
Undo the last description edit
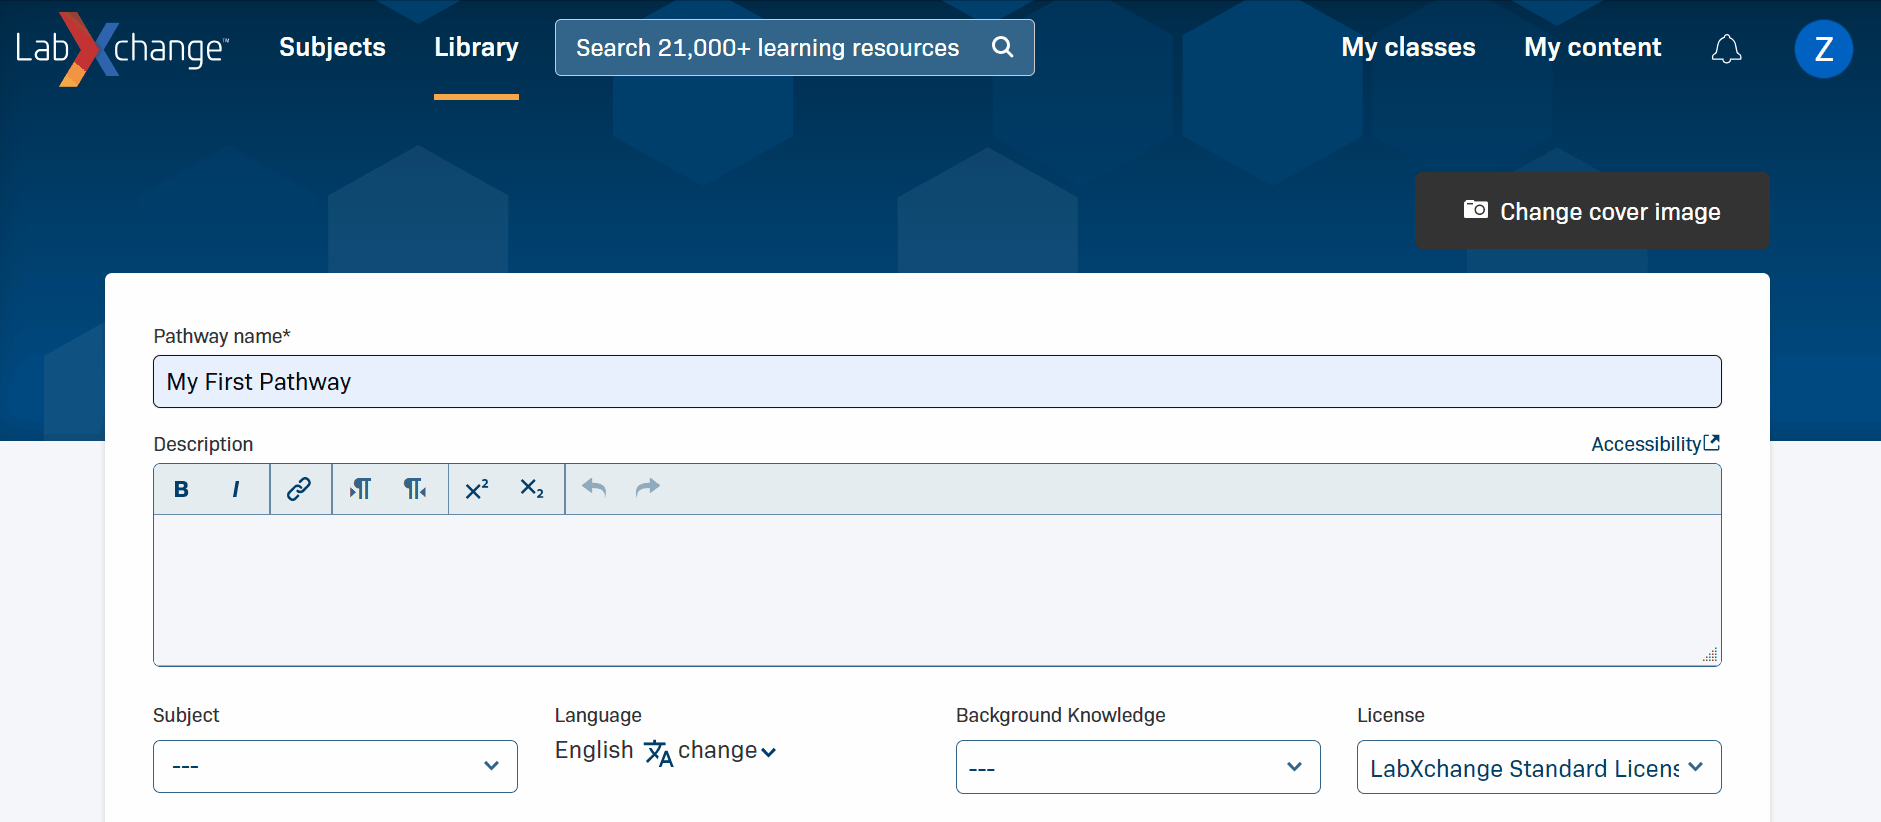pos(595,488)
